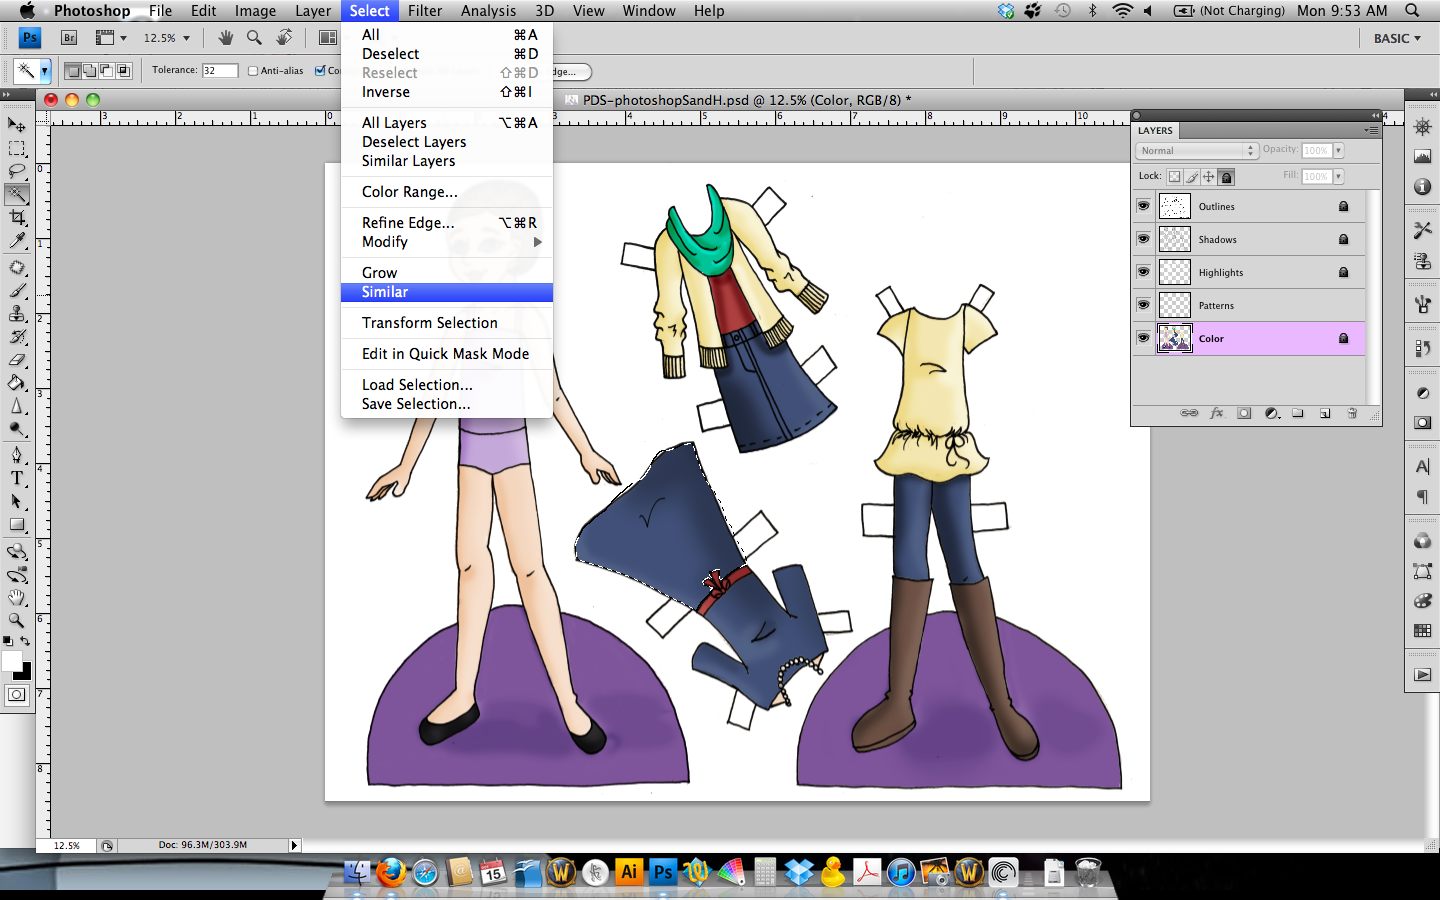Open the blend mode Normal dropdown
This screenshot has height=900, width=1440.
click(x=1196, y=150)
